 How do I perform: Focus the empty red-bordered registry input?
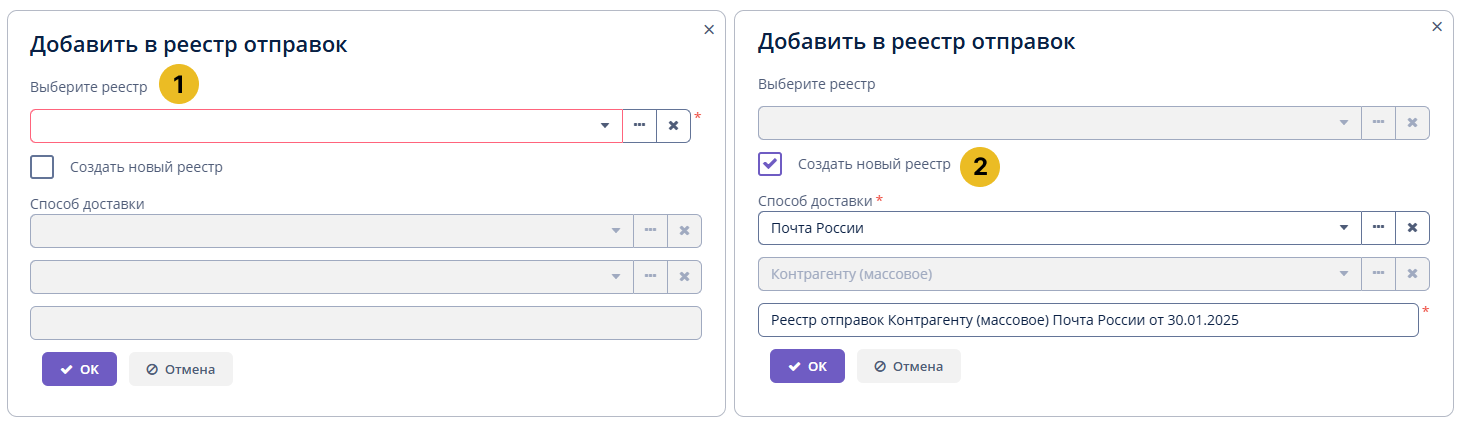pyautogui.click(x=310, y=126)
